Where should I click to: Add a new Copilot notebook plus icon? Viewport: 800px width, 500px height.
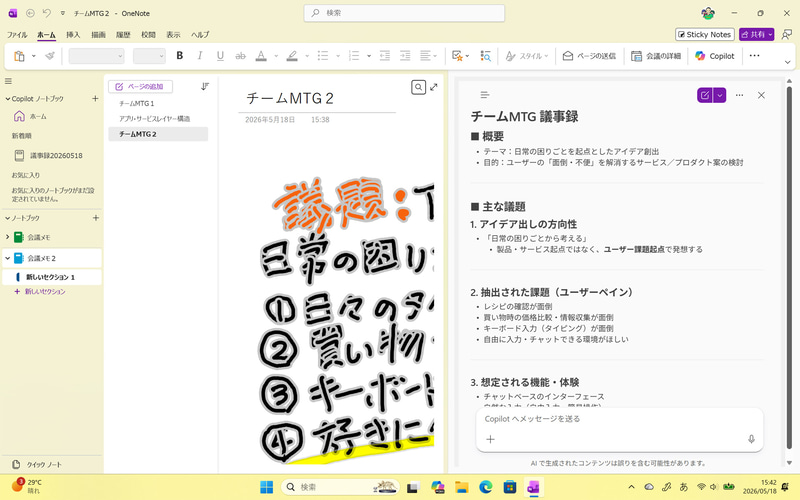point(95,98)
